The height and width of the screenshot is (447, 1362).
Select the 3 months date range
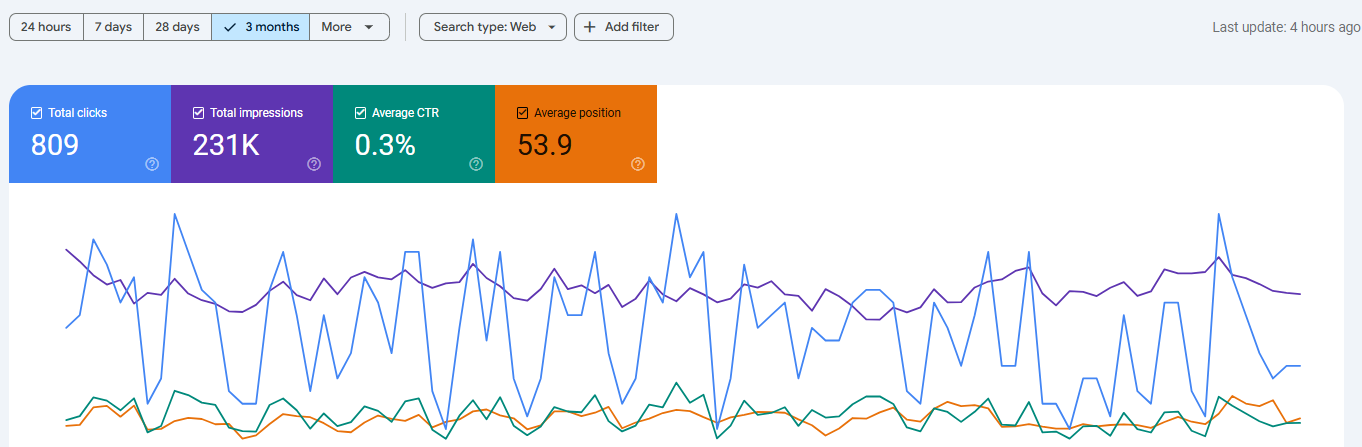pyautogui.click(x=260, y=27)
